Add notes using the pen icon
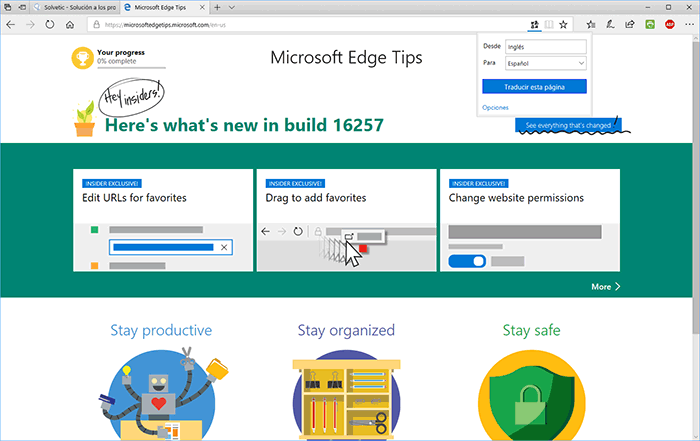The height and width of the screenshot is (441, 700). (610, 25)
